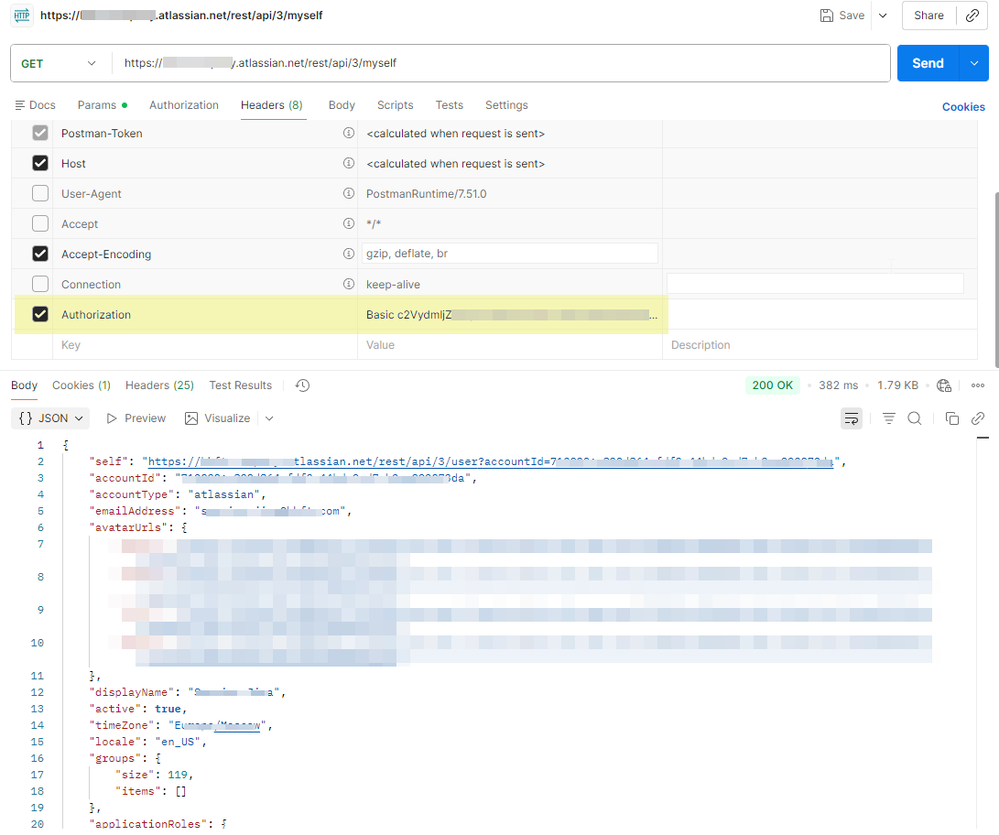Toggle the Postman-Token header checkbox

pos(40,133)
